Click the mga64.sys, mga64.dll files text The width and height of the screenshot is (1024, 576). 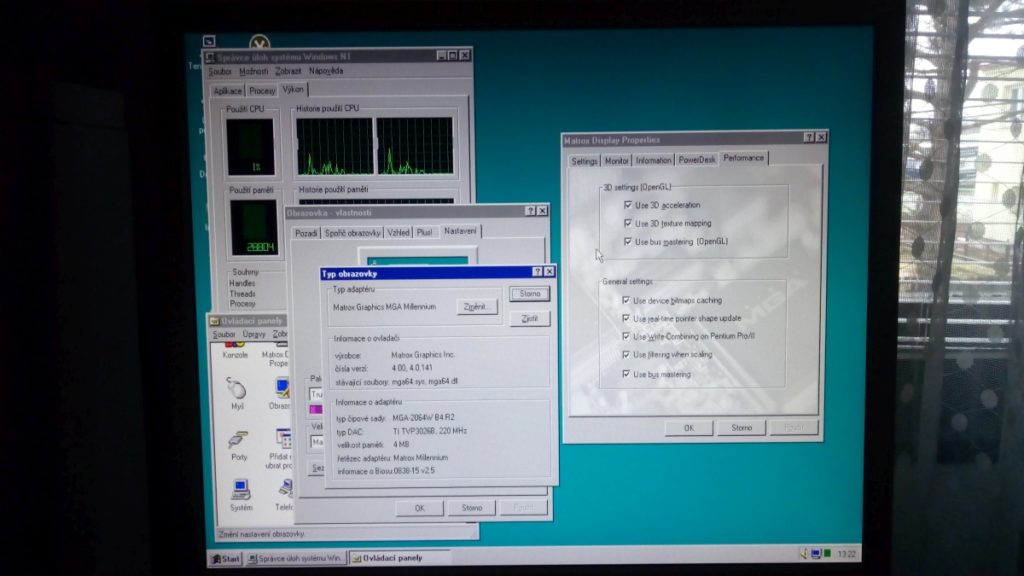(425, 381)
